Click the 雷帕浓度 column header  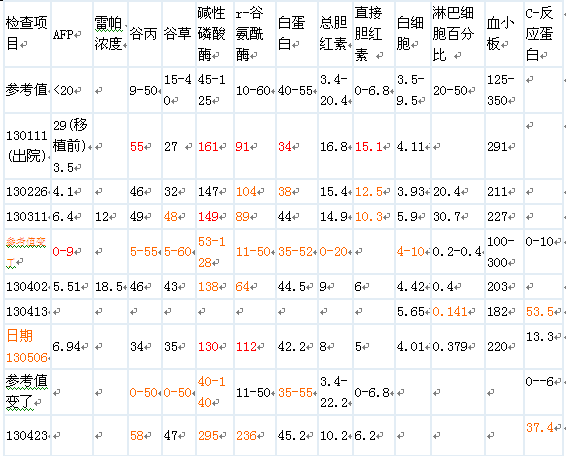pos(110,34)
